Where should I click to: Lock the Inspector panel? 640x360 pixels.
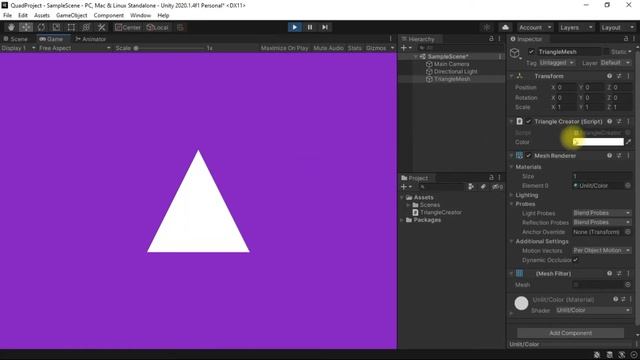pos(626,38)
